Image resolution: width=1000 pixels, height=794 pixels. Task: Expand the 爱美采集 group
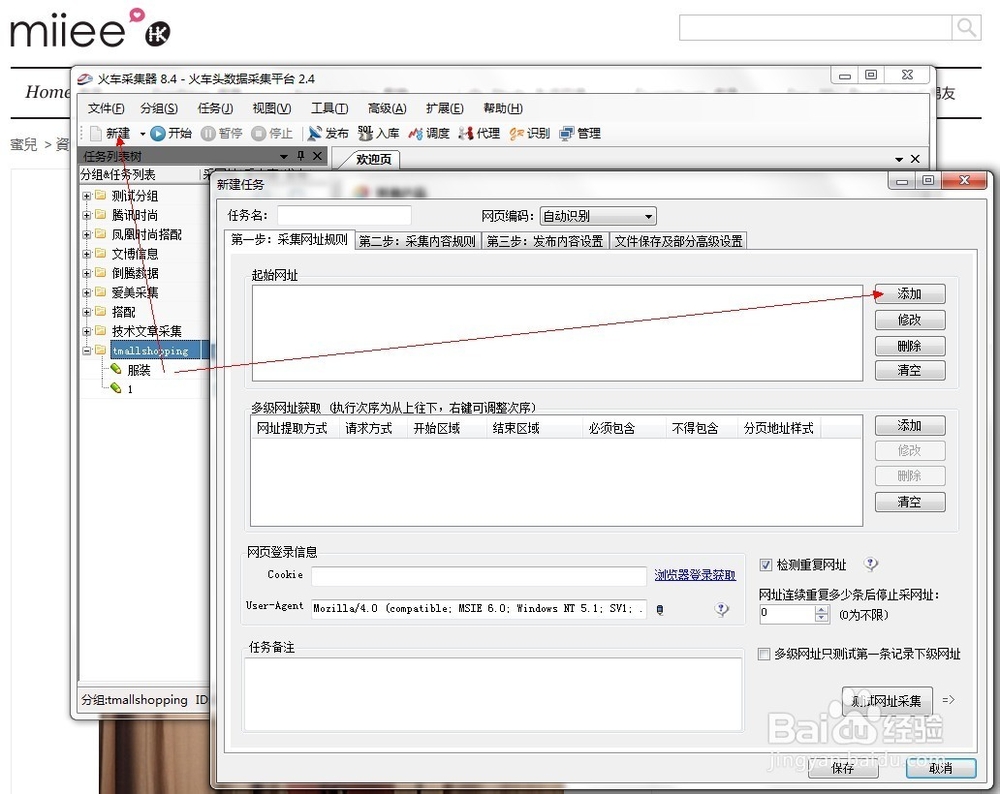point(86,293)
